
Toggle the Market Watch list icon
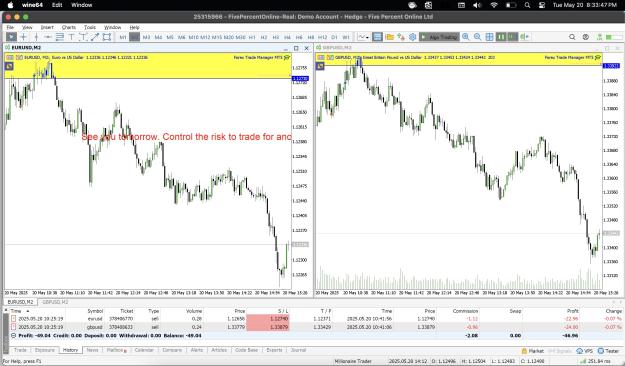coord(377,37)
